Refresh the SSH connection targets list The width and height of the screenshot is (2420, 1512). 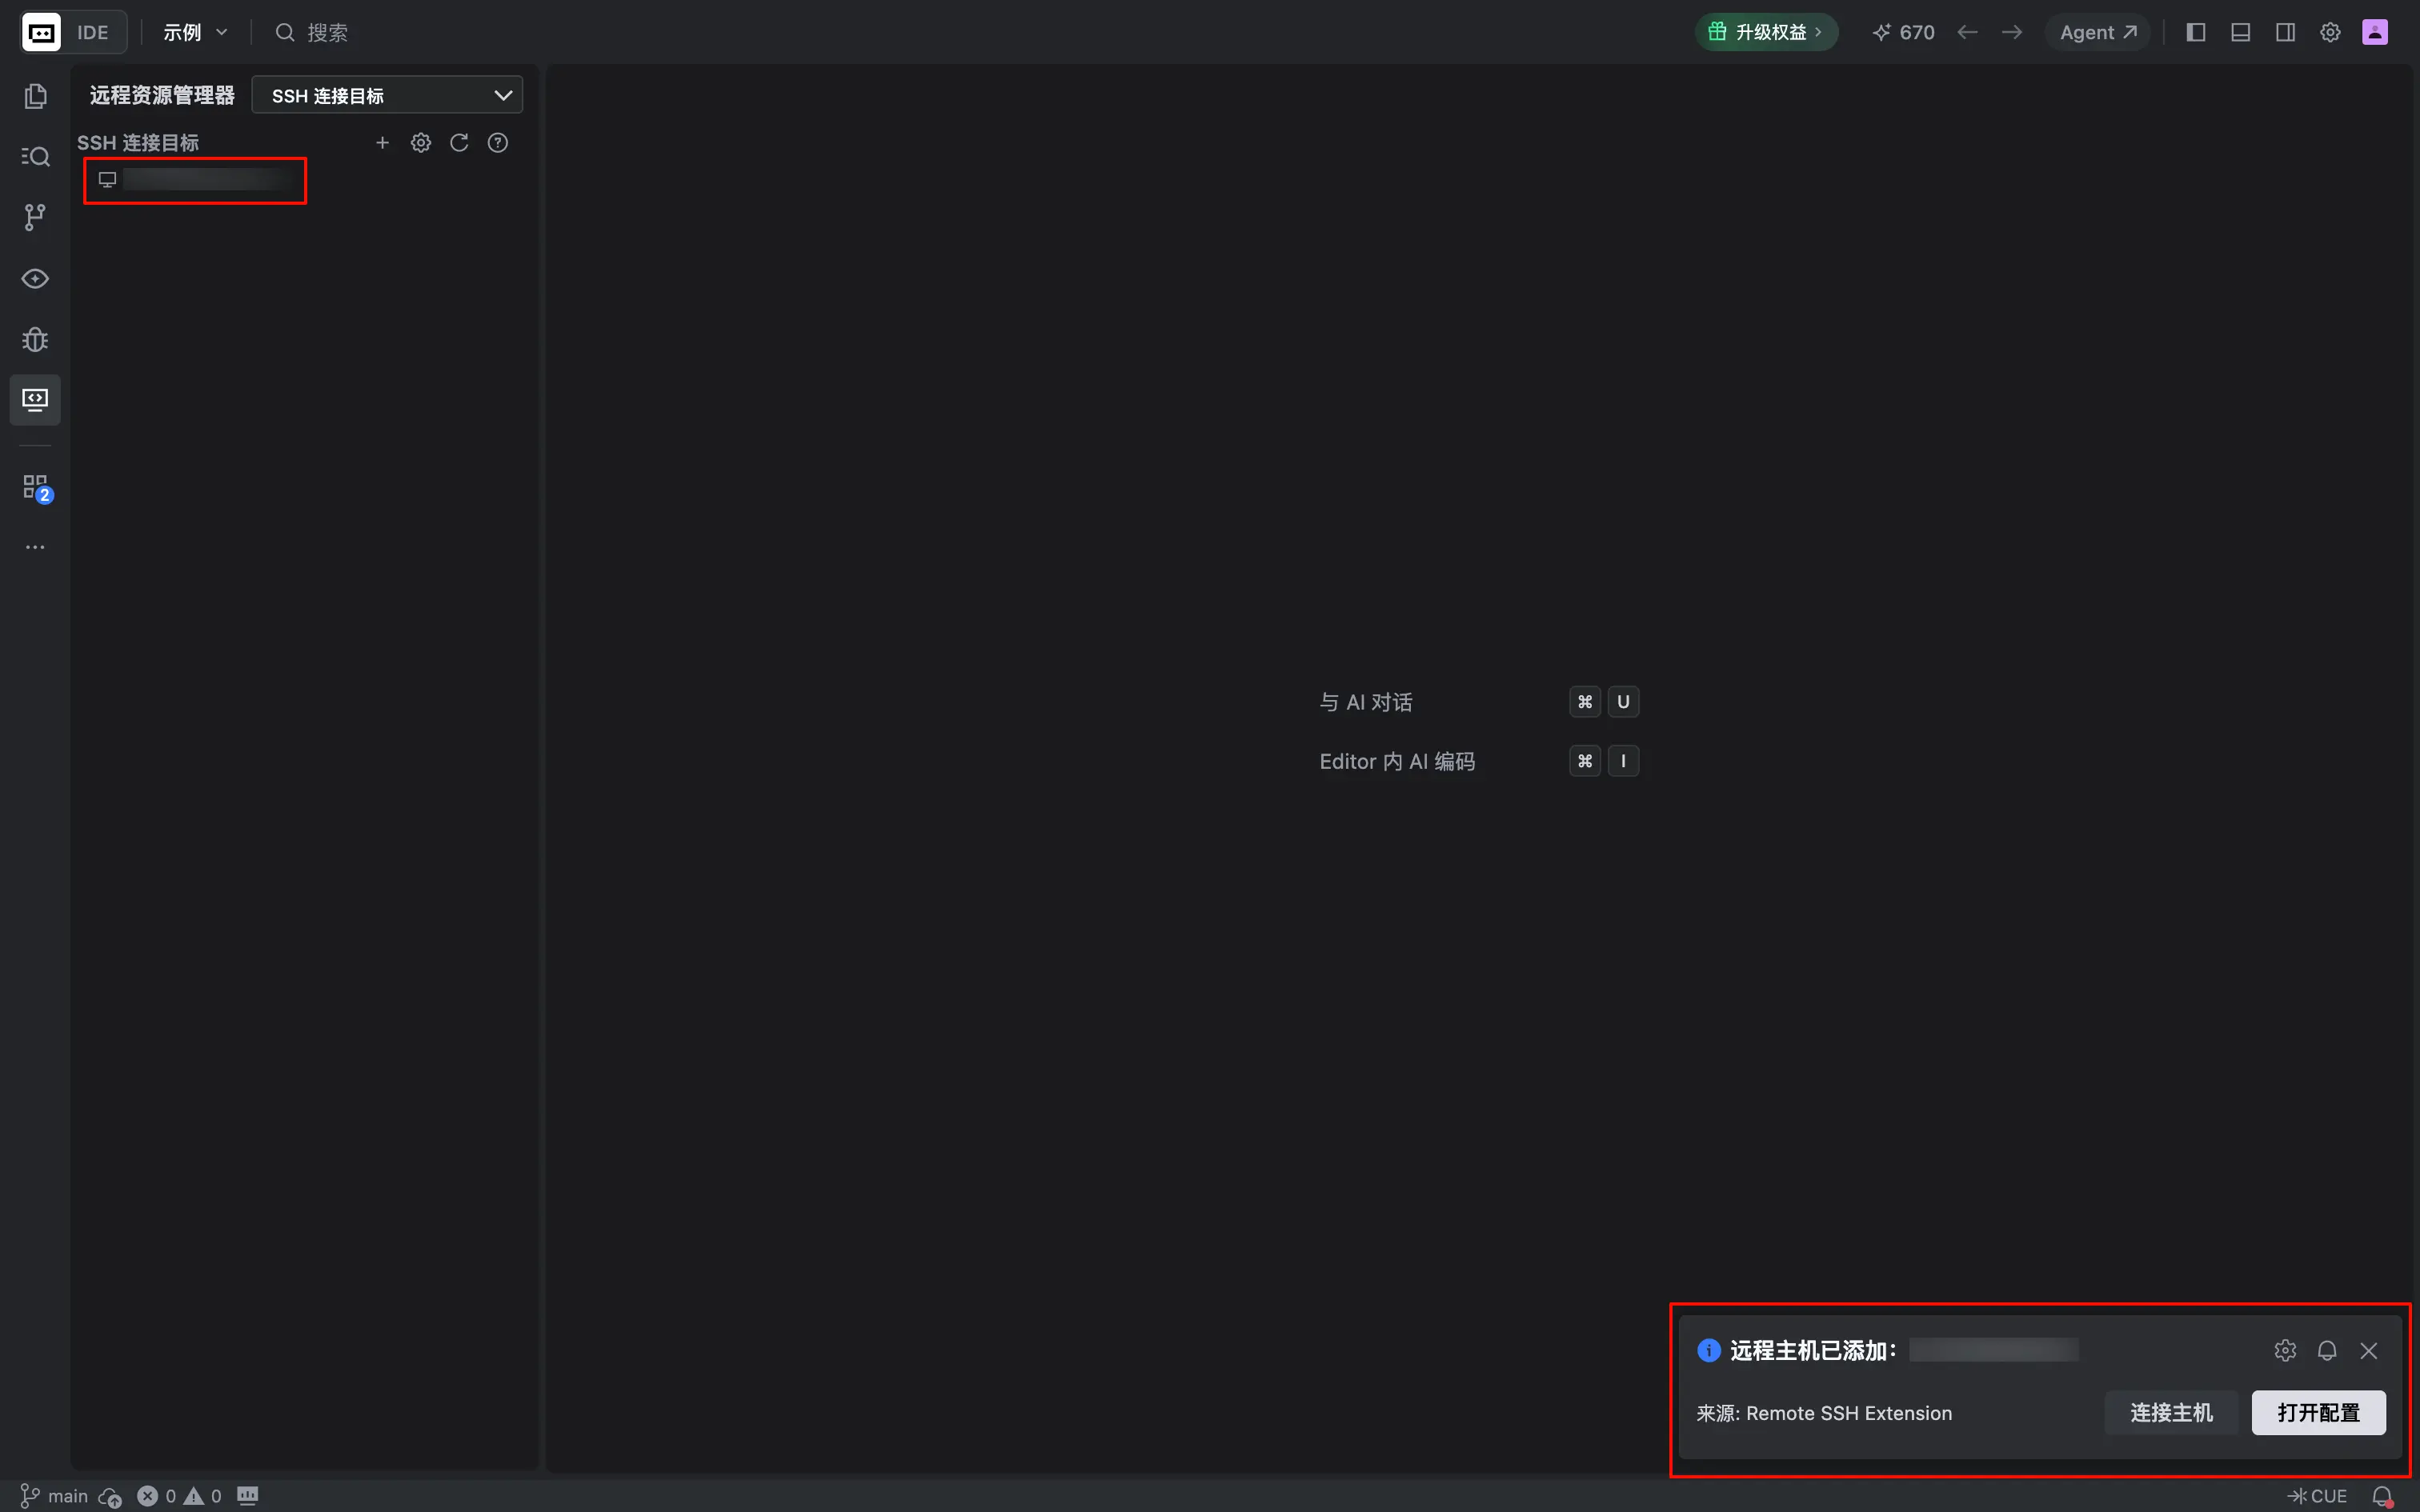(459, 143)
